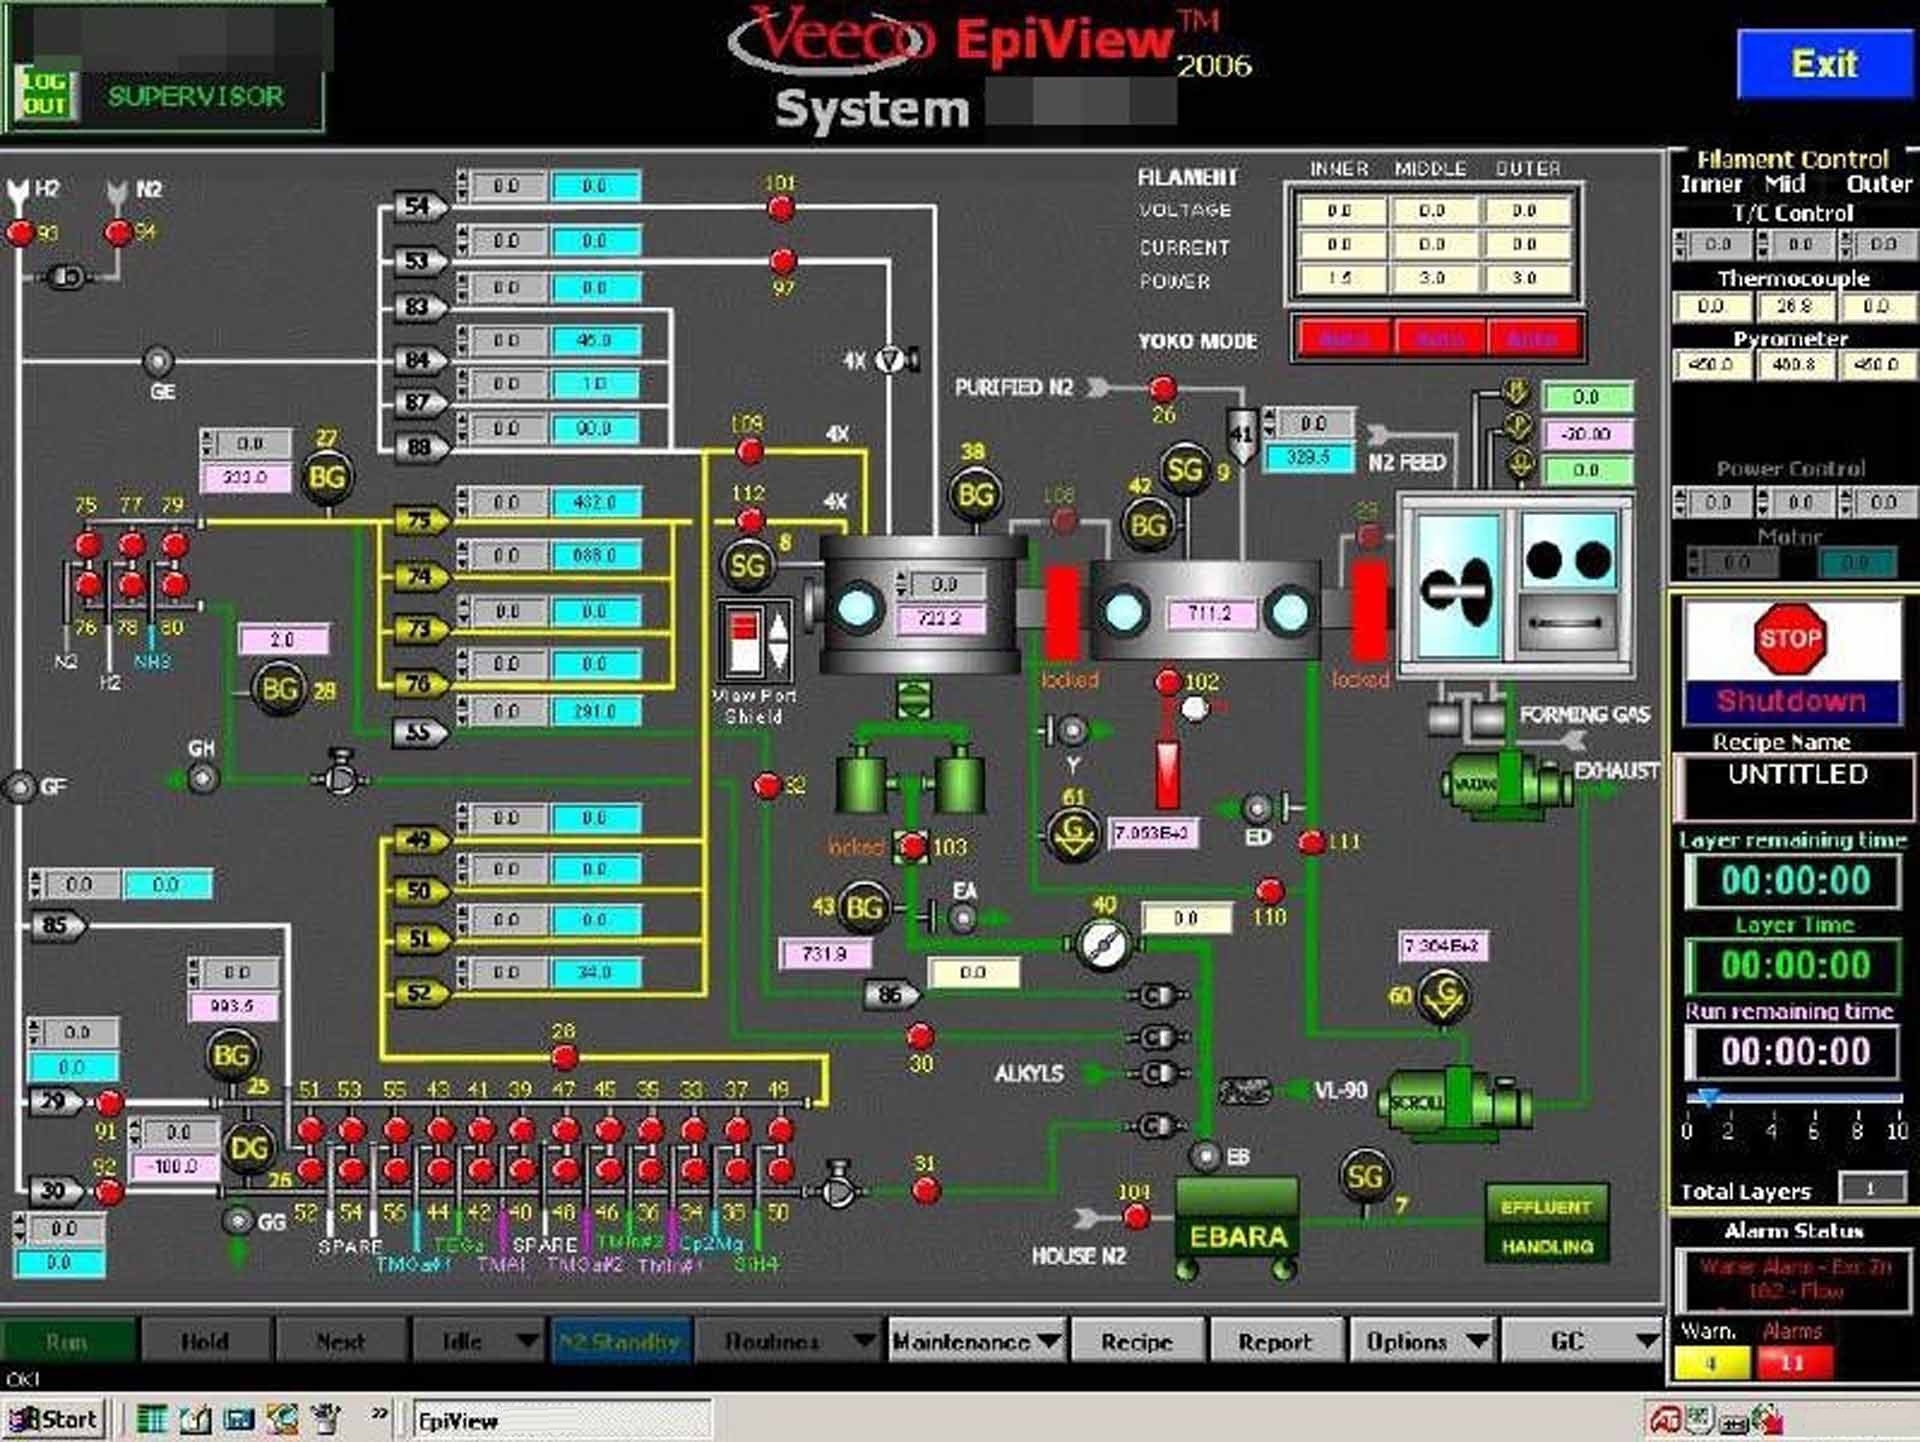Image resolution: width=1920 pixels, height=1442 pixels.
Task: Click the GF regulator symbol
Action: point(20,787)
